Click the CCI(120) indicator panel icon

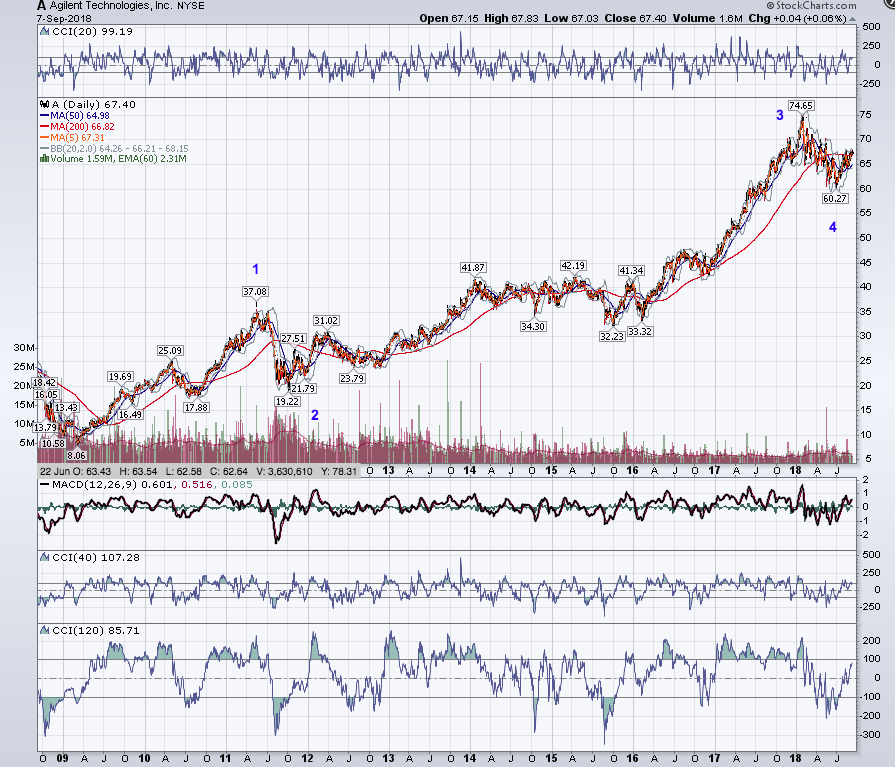pyautogui.click(x=45, y=631)
